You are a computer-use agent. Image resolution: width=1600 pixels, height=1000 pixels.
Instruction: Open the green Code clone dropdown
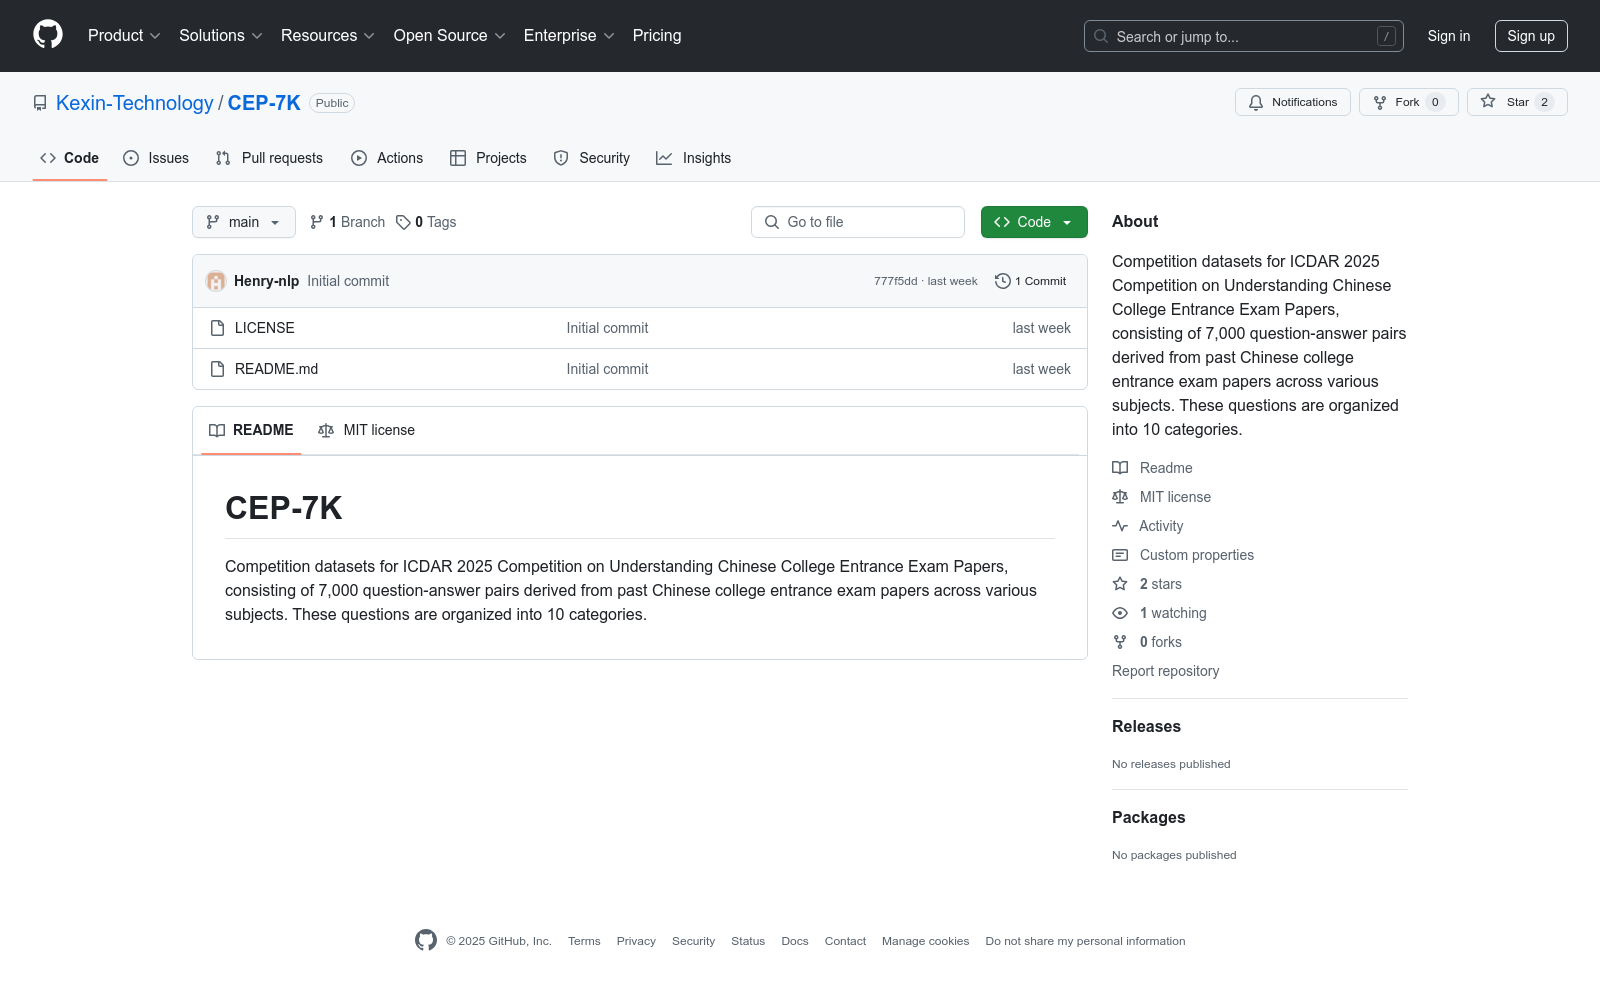coord(1034,222)
